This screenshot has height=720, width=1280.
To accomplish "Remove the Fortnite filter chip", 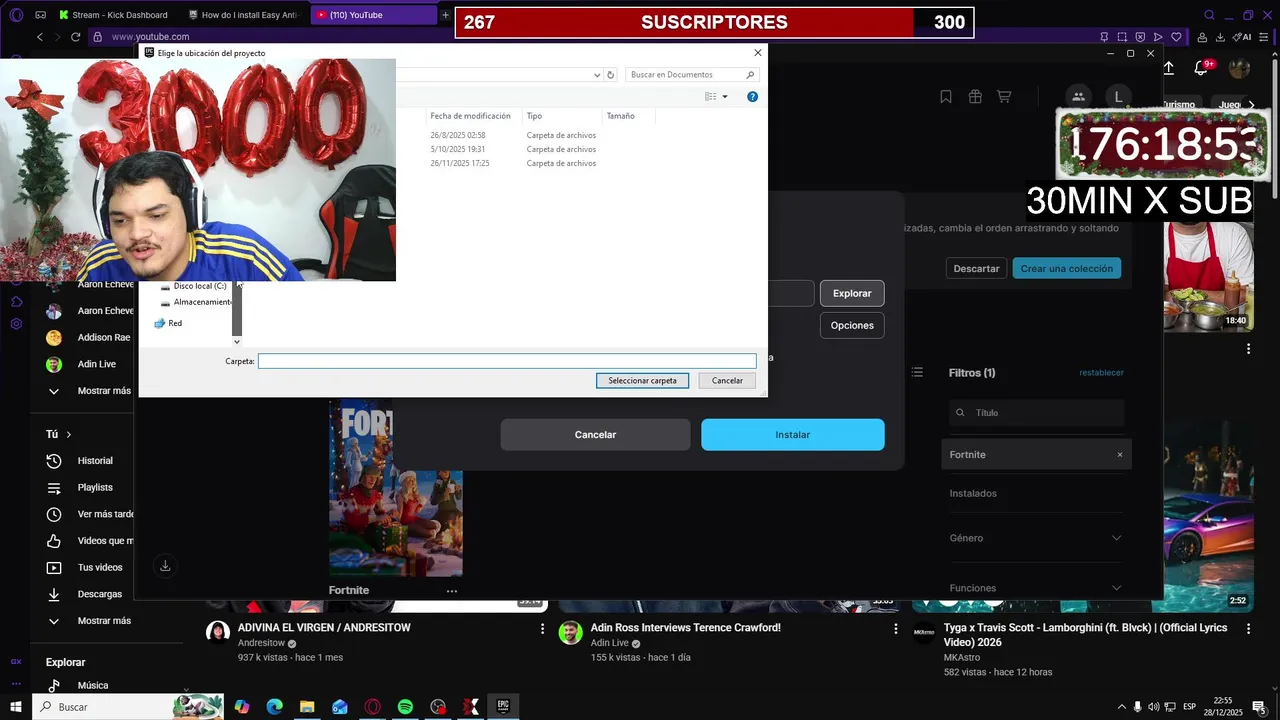I will point(1120,455).
